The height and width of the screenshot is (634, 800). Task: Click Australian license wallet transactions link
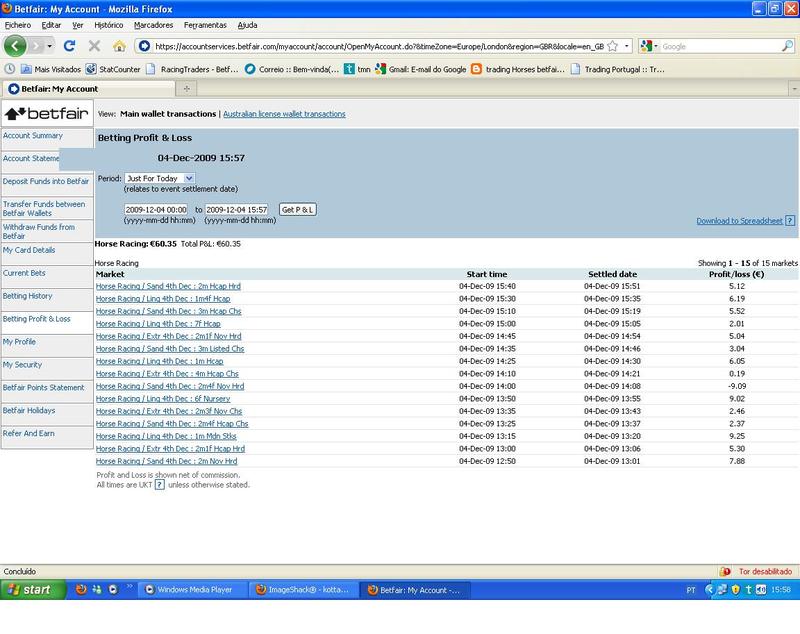(x=284, y=114)
